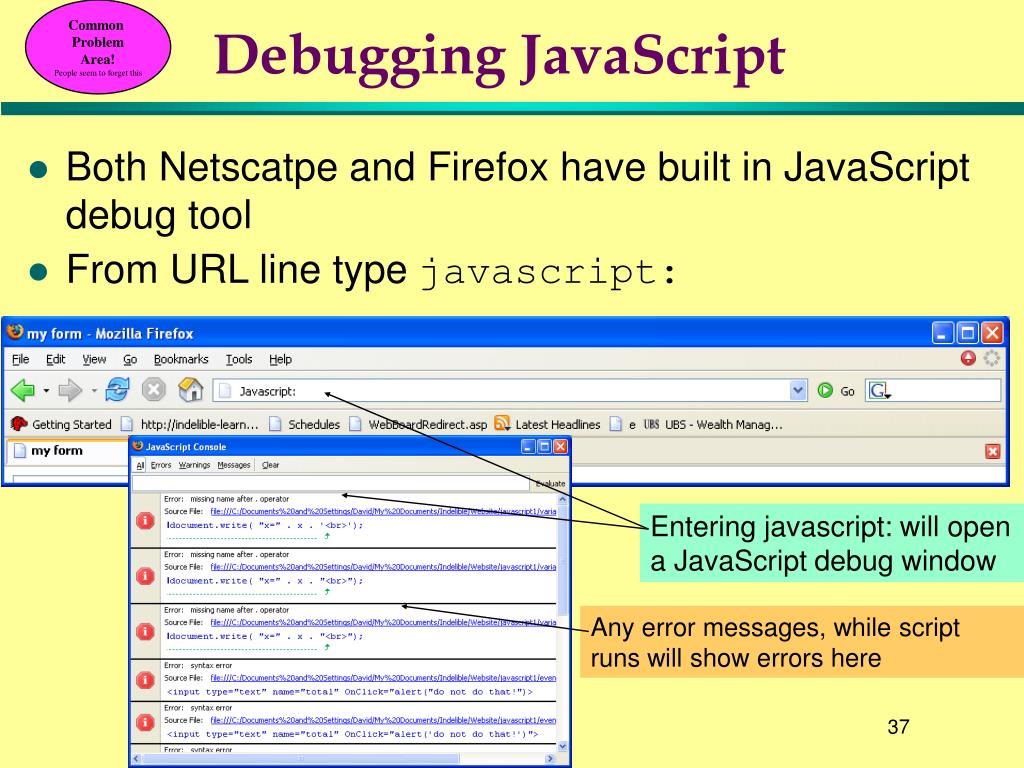This screenshot has width=1024, height=768.
Task: Show All messages in JavaScript Console
Action: point(140,465)
